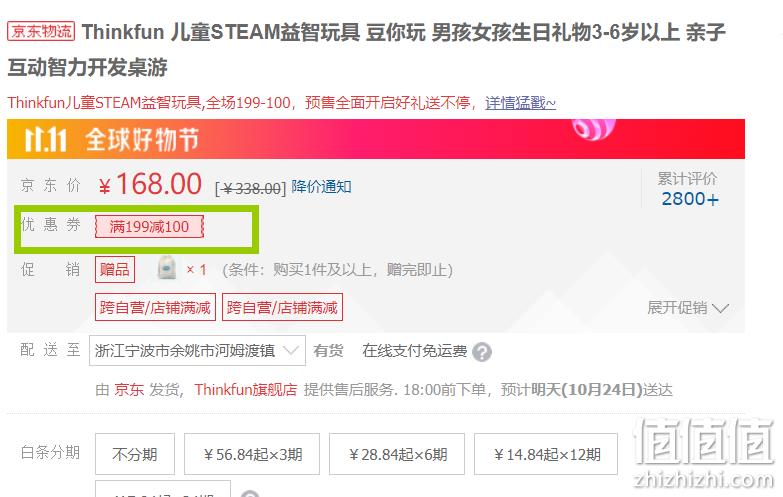This screenshot has height=497, width=783.
Task: Open the delivery address dropdown 浙江宁波市余姚市河姆渡镇
Action: [x=197, y=351]
